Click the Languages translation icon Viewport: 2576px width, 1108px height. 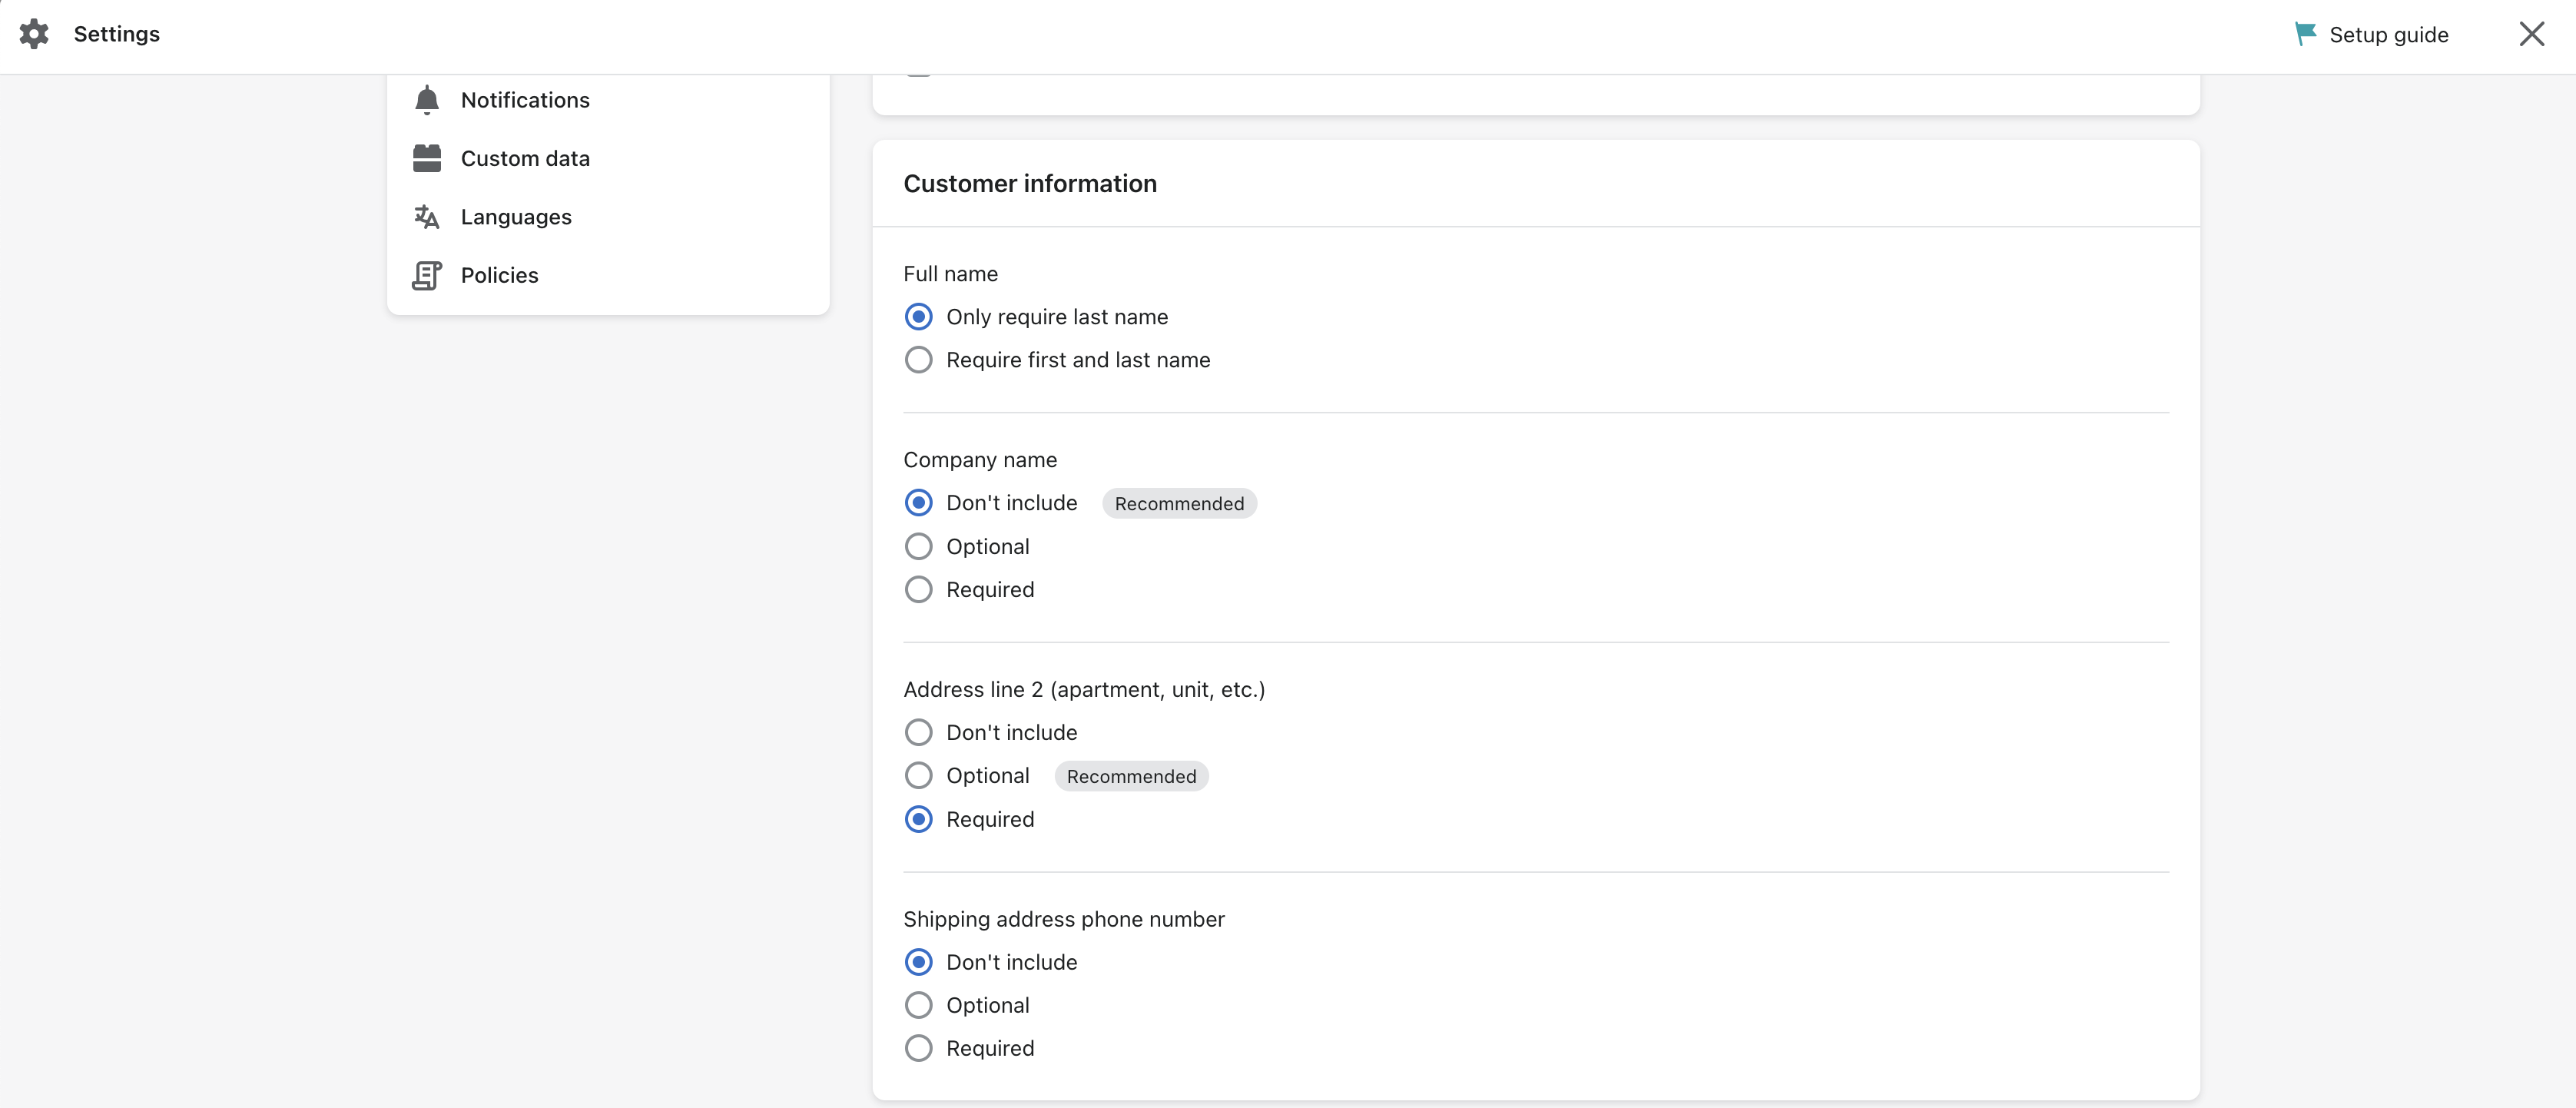[x=427, y=216]
